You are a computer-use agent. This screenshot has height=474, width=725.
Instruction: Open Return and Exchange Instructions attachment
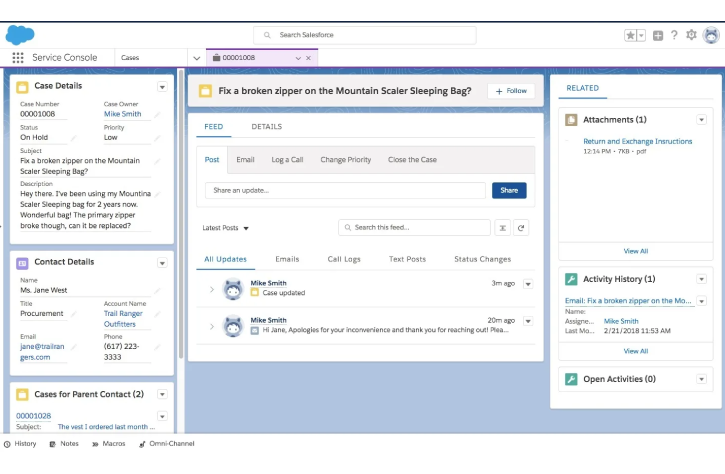click(637, 141)
